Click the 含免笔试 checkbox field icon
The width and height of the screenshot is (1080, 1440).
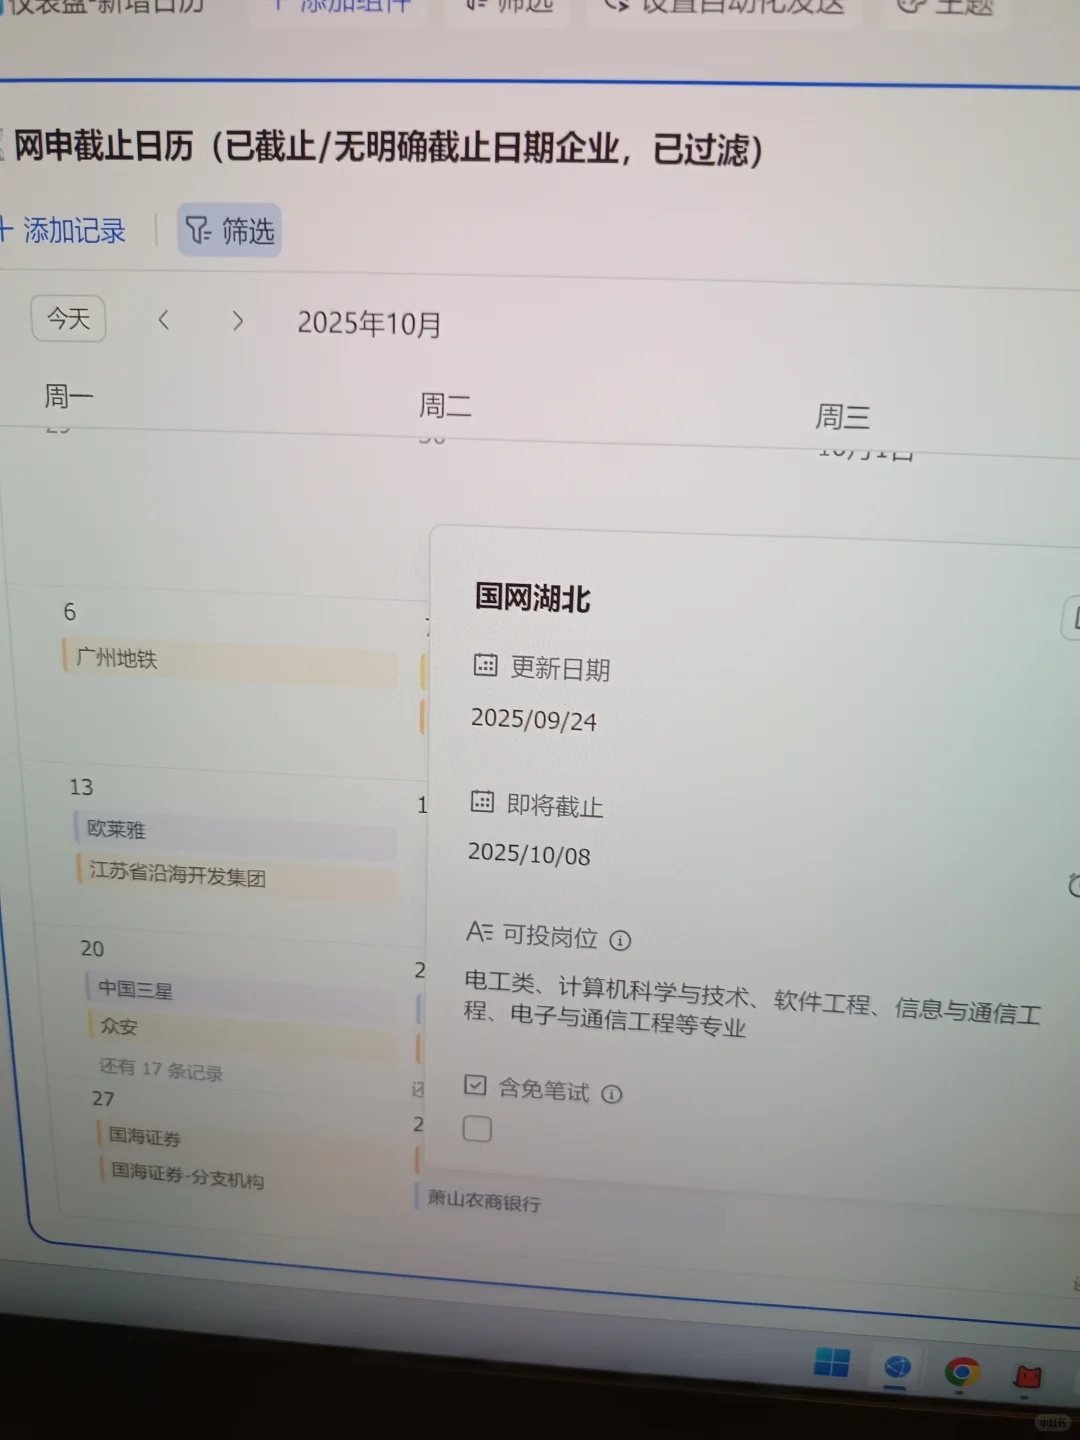(476, 1085)
